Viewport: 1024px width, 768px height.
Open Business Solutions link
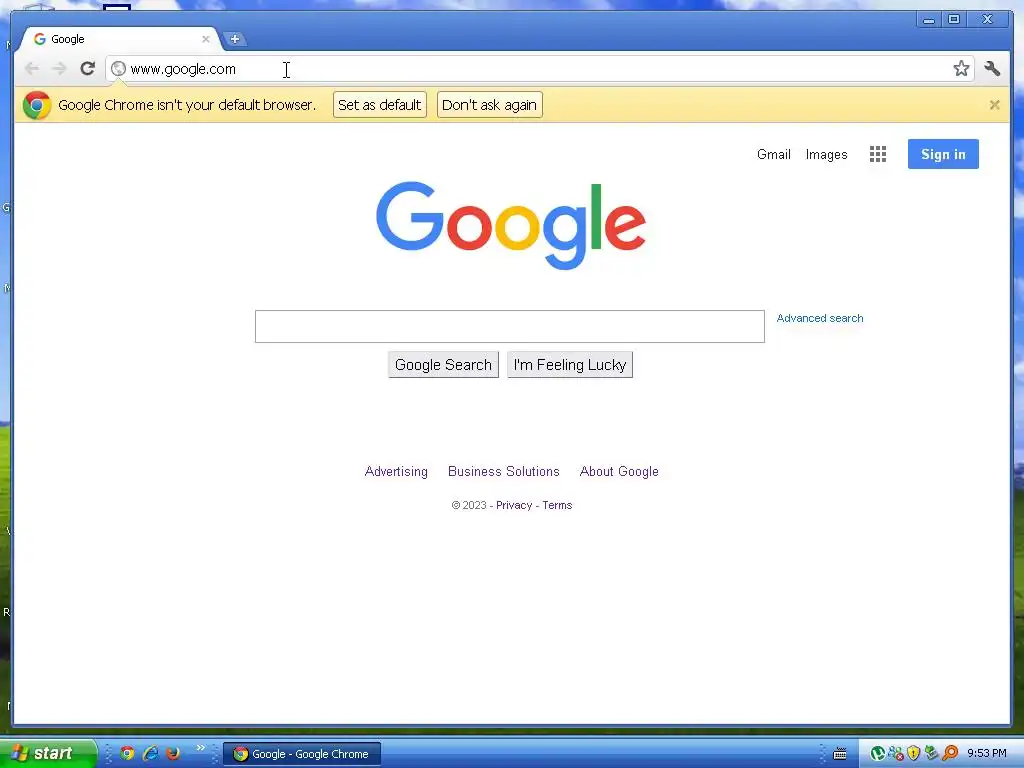[504, 472]
